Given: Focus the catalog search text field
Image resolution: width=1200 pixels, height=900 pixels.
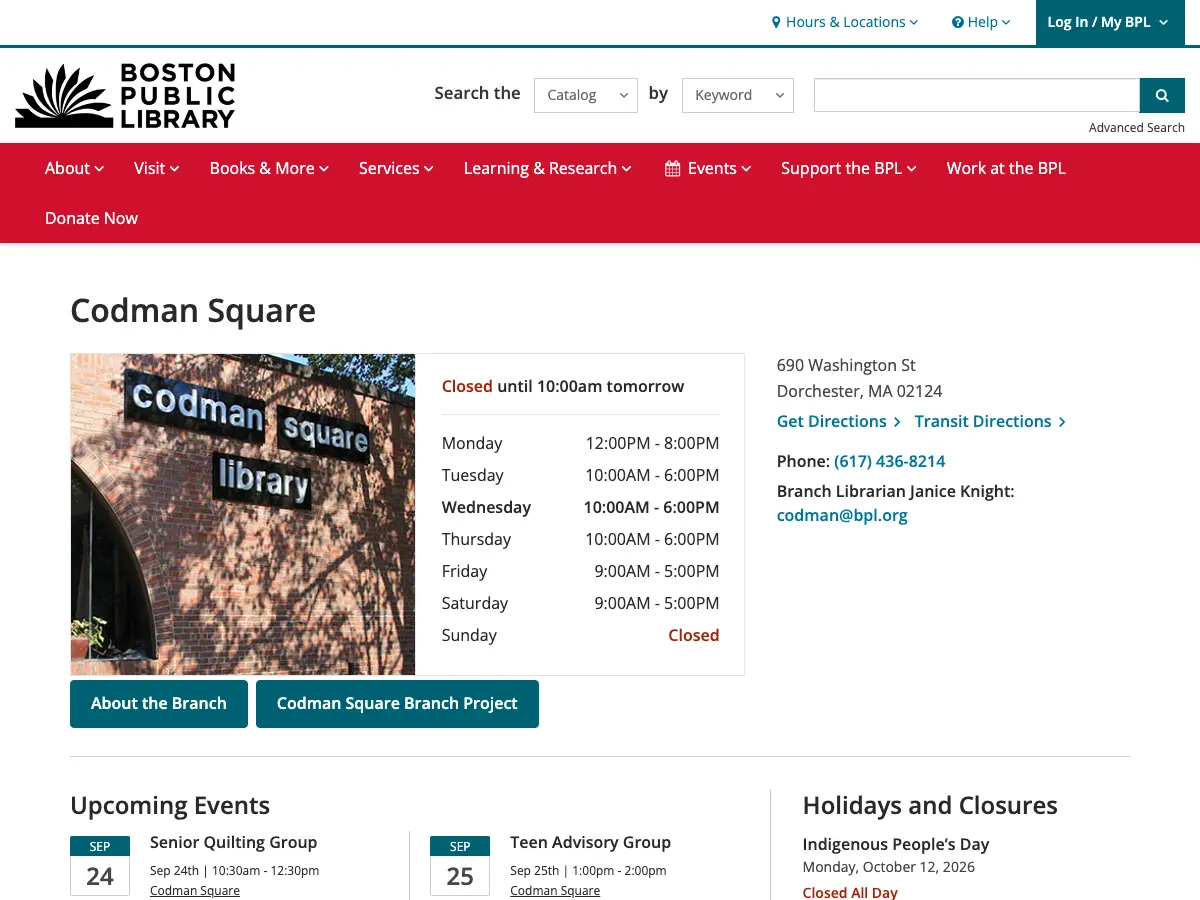Looking at the screenshot, I should (977, 95).
